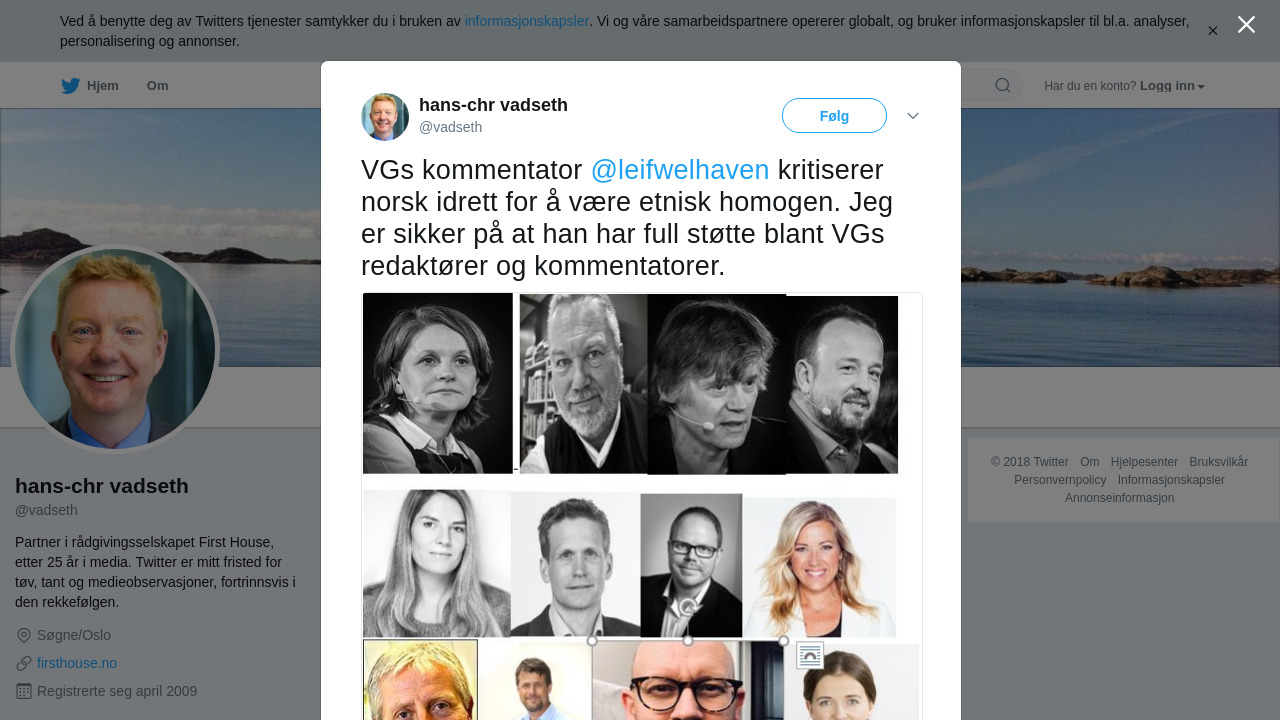This screenshot has width=1280, height=720.
Task: Expand the Logg inn dropdown
Action: (1172, 86)
